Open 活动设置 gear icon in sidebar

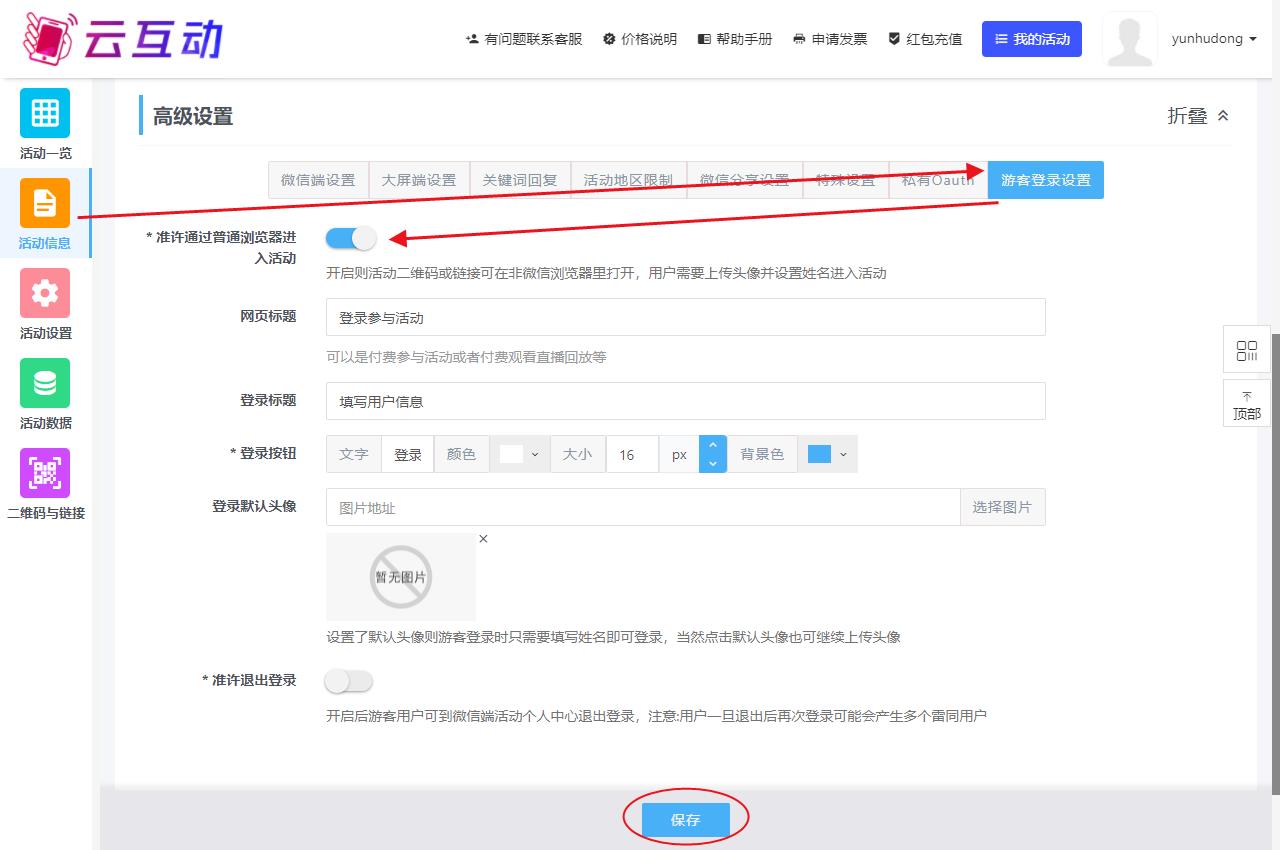[45, 293]
